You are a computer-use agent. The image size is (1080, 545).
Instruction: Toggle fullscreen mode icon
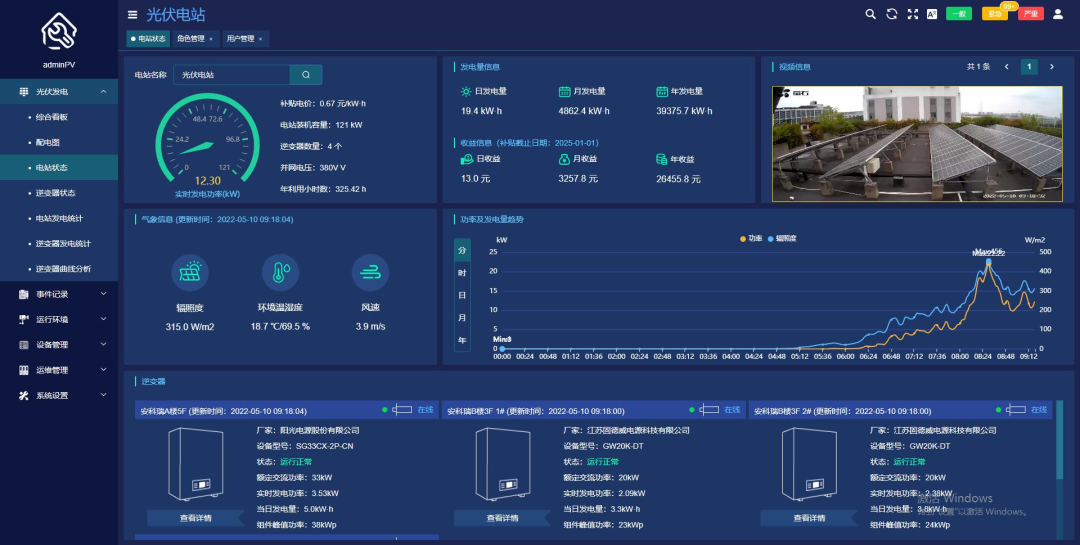pos(913,14)
